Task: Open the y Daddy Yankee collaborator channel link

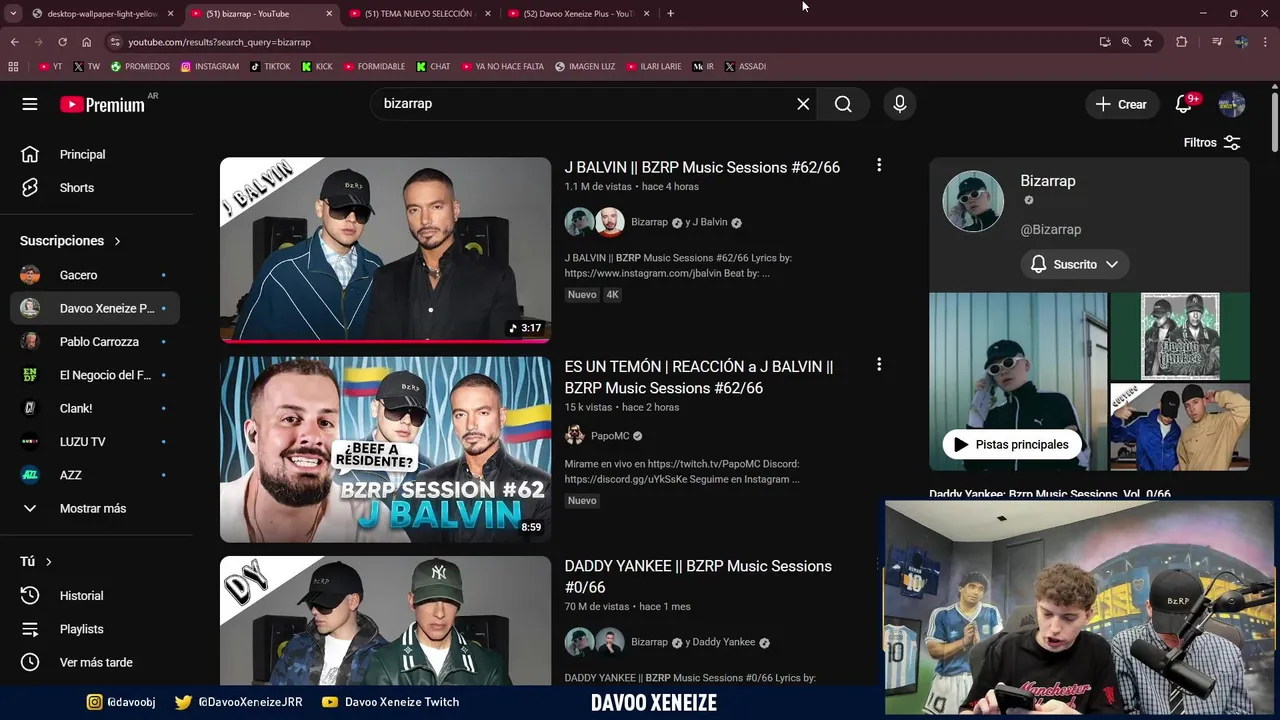Action: point(724,642)
